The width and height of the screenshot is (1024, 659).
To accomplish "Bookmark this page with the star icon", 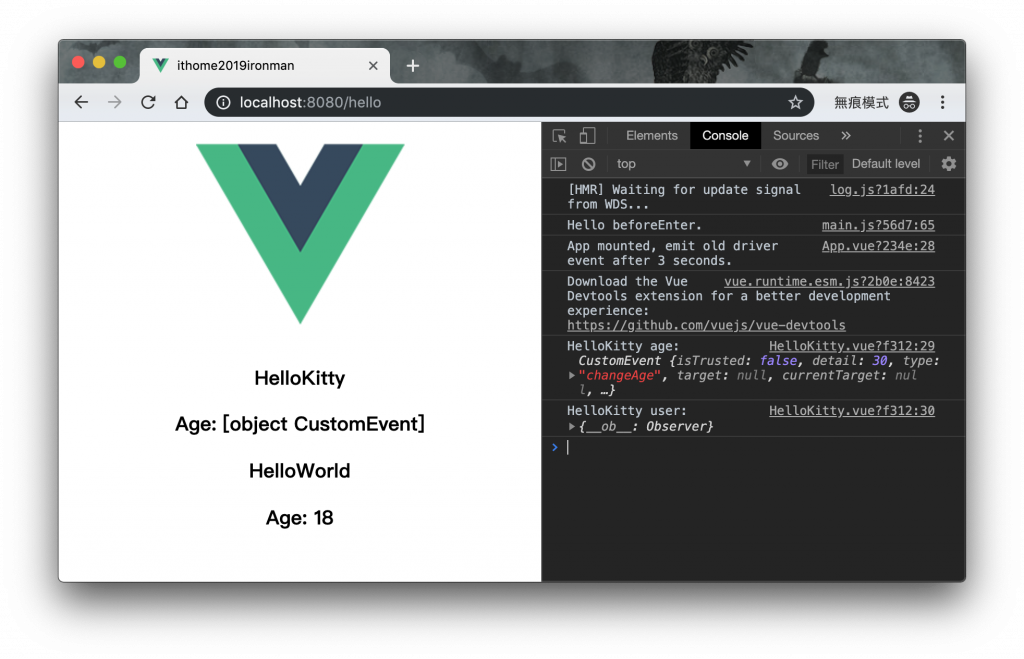I will [795, 103].
